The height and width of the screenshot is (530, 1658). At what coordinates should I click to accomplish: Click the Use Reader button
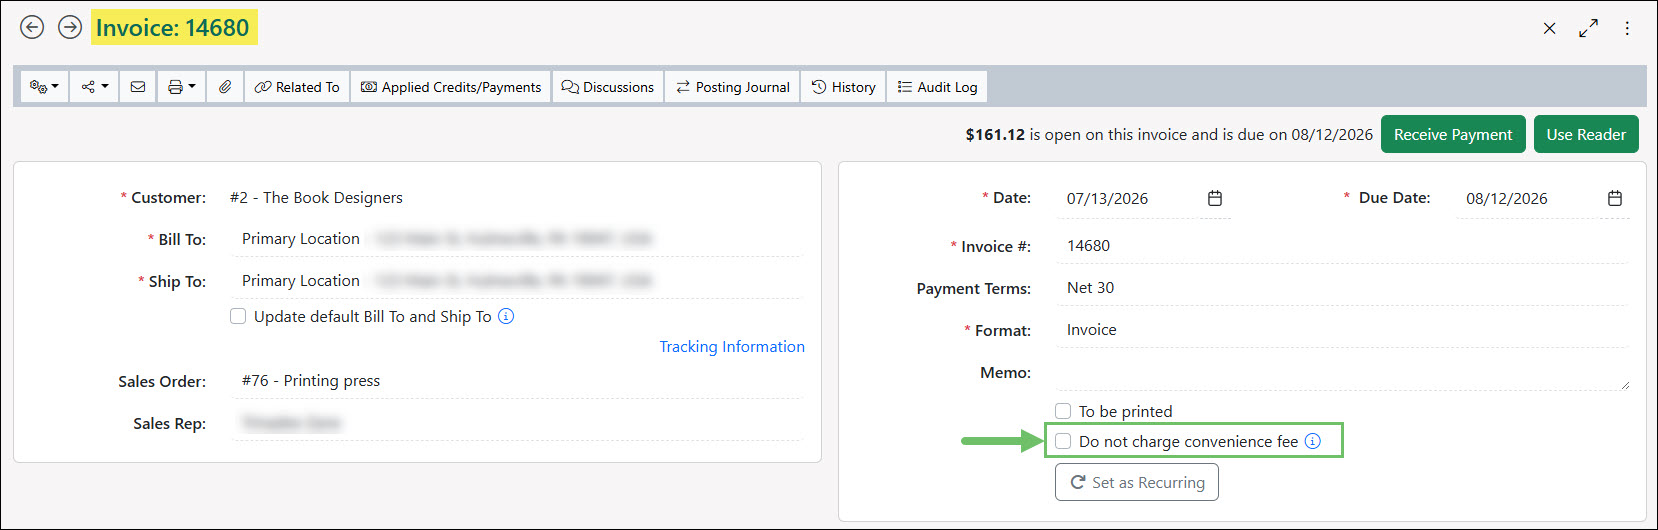click(1586, 134)
